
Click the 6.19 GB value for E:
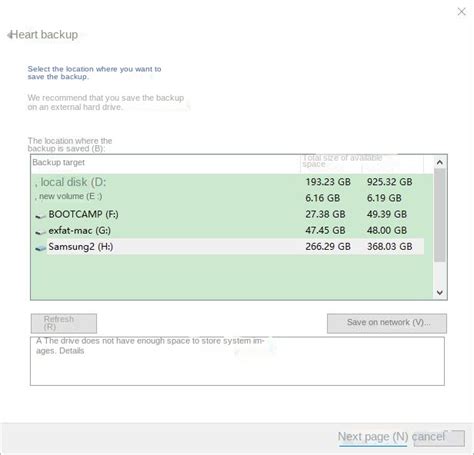[384, 198]
